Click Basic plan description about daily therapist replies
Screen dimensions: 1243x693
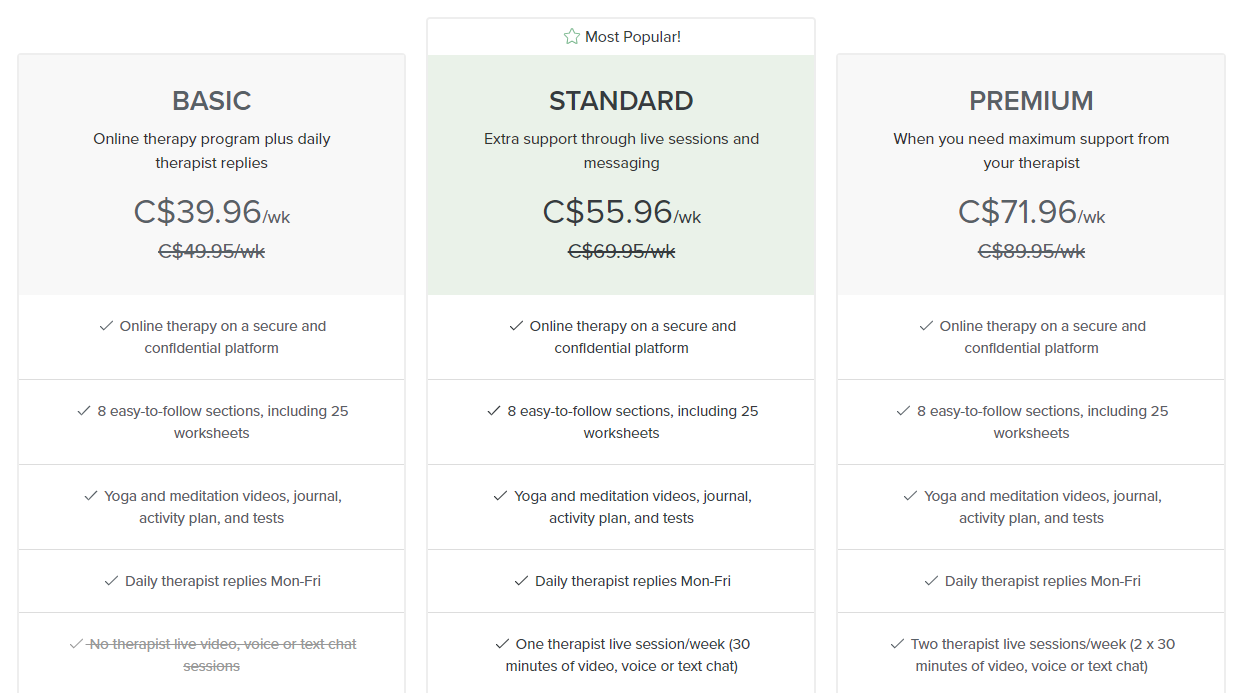[x=212, y=151]
